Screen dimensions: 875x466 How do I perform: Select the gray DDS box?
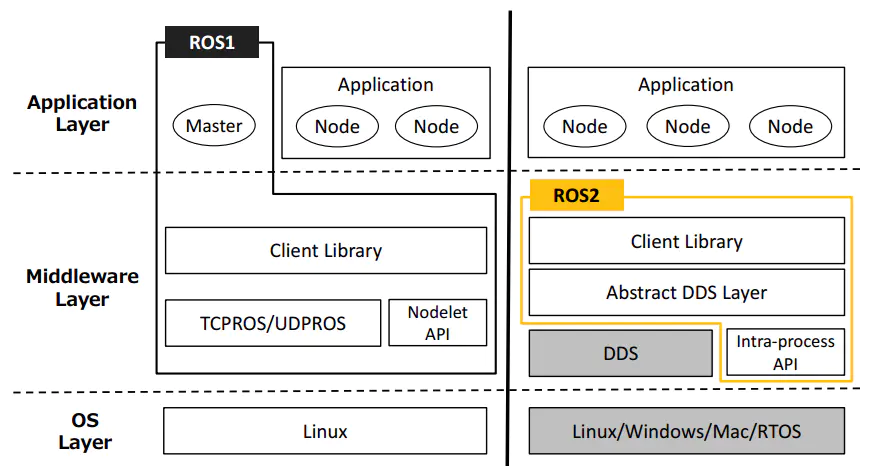[621, 353]
